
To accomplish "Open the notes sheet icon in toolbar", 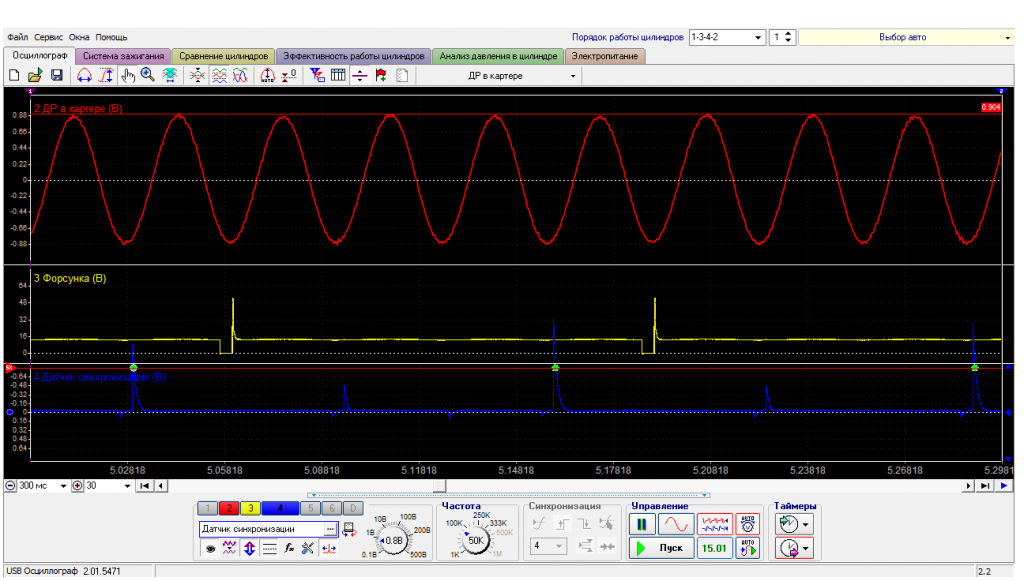I will tap(402, 76).
